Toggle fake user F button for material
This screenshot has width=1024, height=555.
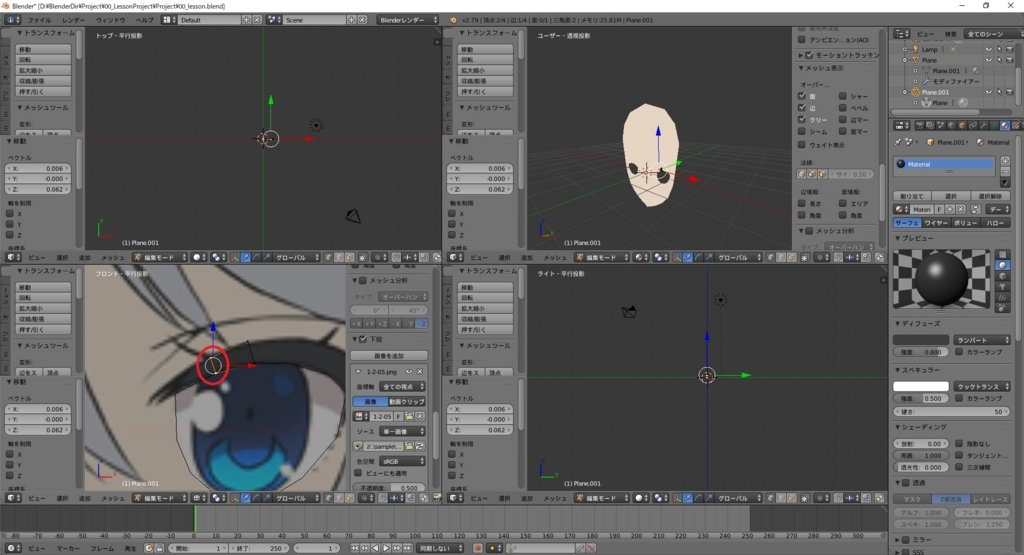click(939, 210)
